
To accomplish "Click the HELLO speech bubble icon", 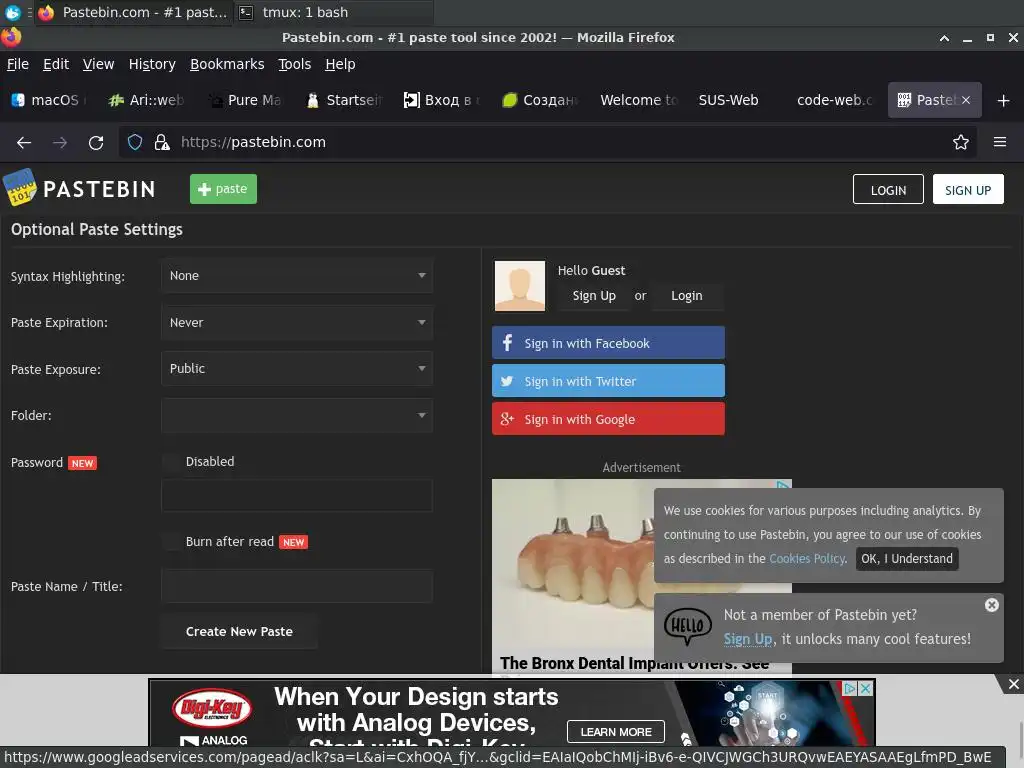I will [x=688, y=626].
